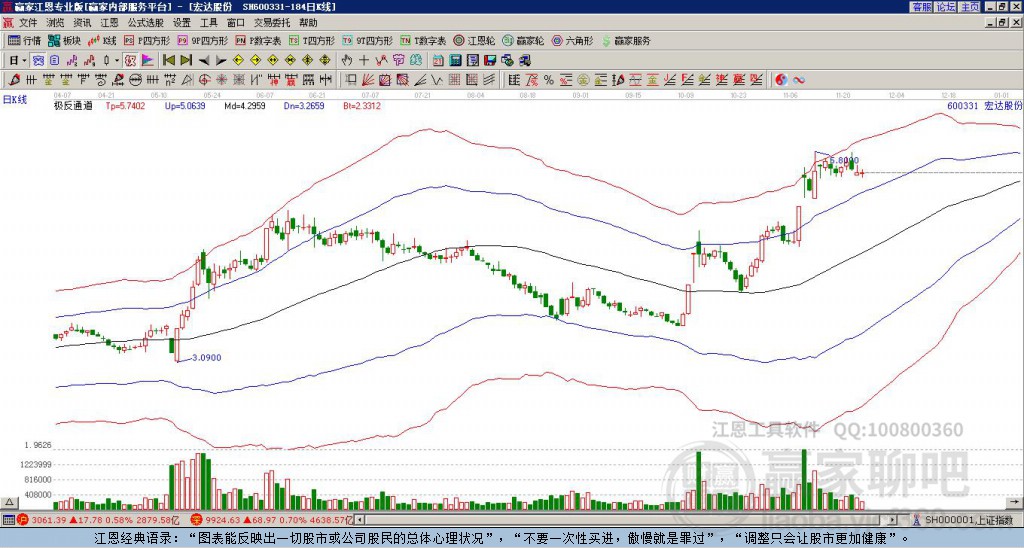The height and width of the screenshot is (548, 1024).
Task: Click the 3.0900 low price marker
Action: tap(206, 357)
